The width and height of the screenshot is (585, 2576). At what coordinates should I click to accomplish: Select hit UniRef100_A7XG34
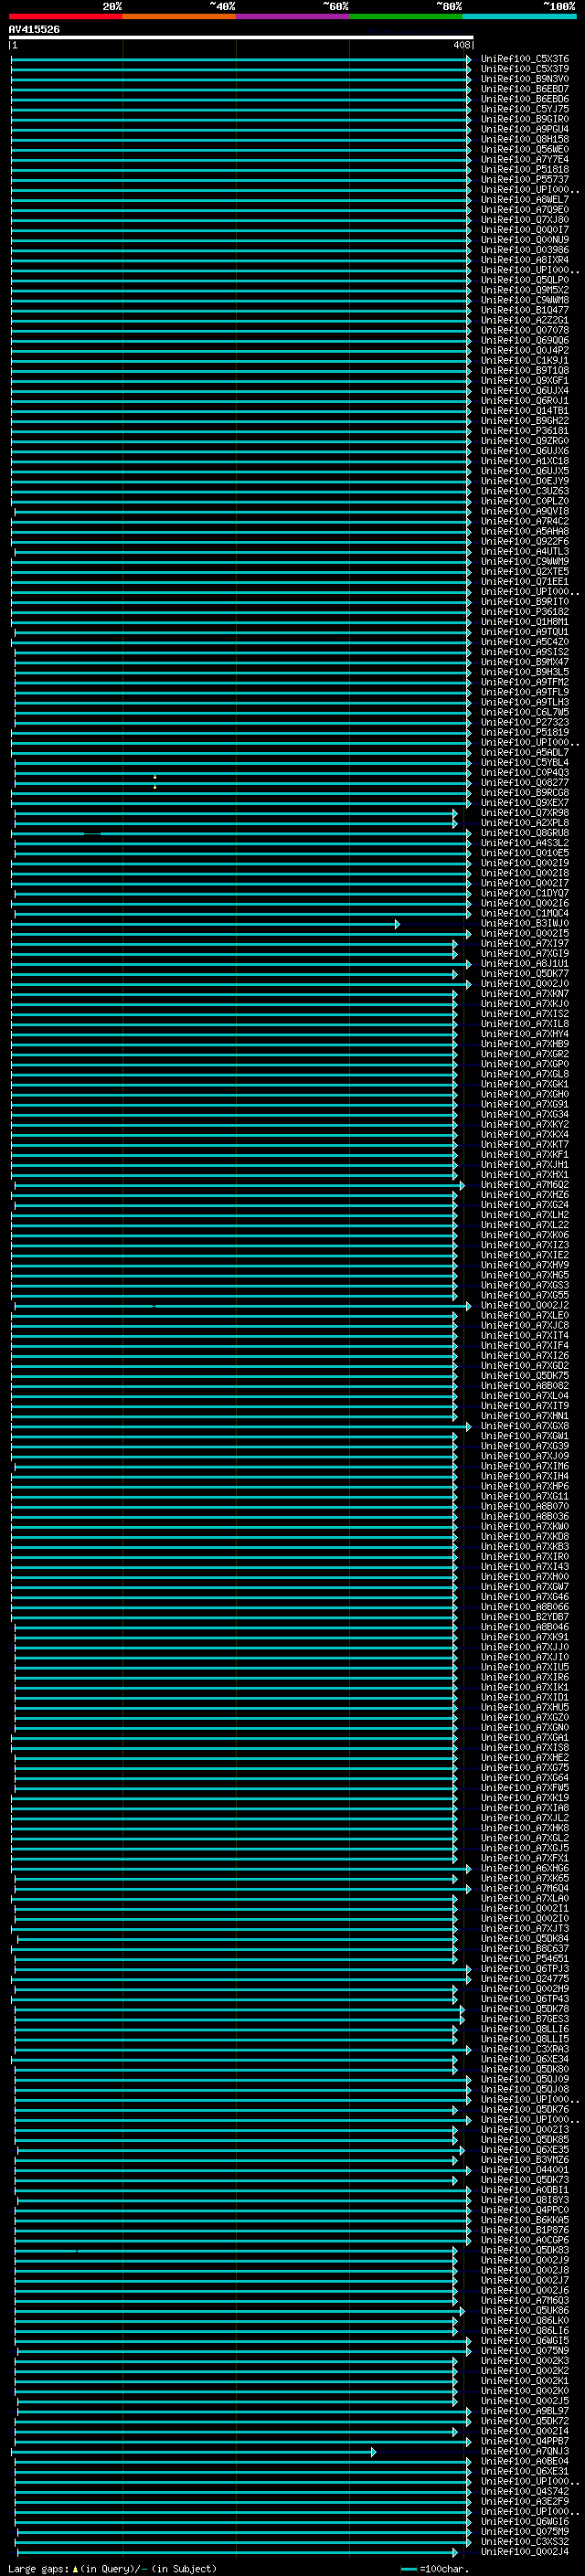point(524,1114)
